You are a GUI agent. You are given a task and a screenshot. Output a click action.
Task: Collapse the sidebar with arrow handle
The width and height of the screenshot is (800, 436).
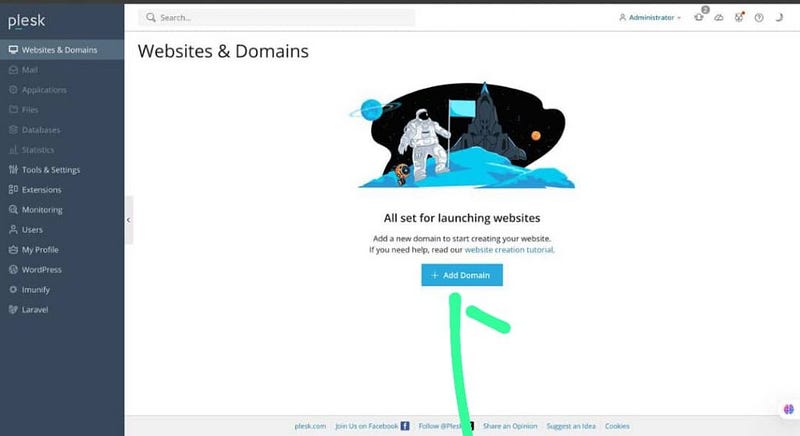[x=129, y=220]
